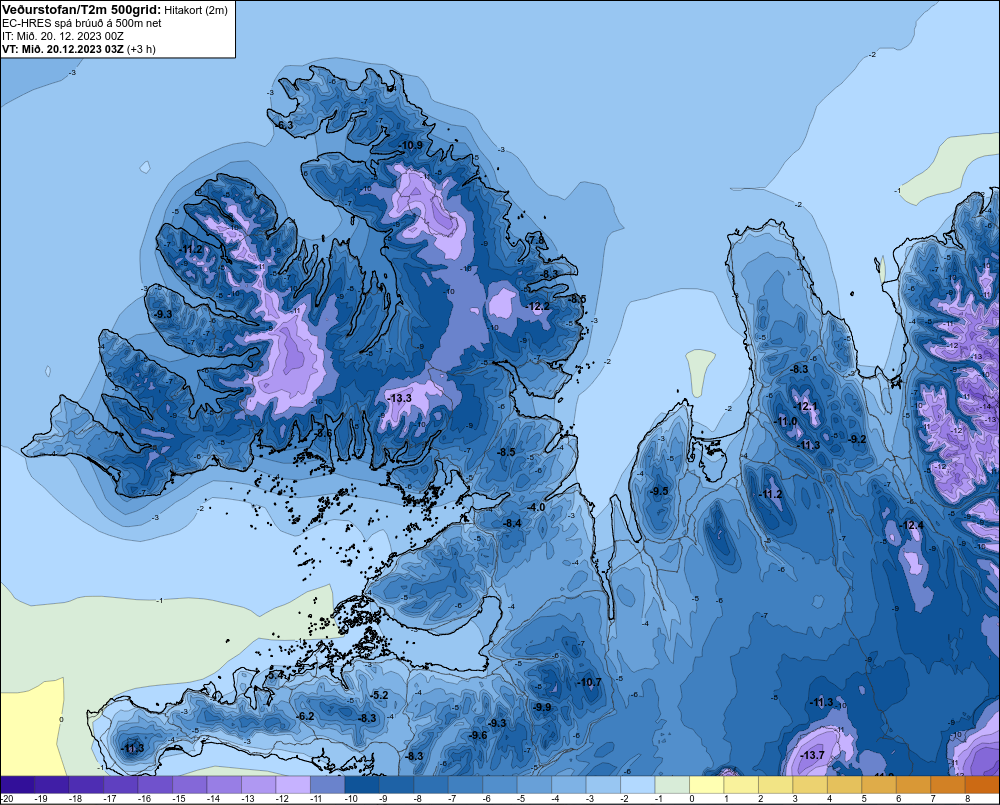
Task: Select the legend swatch above the -10 label
Action: pos(362,785)
